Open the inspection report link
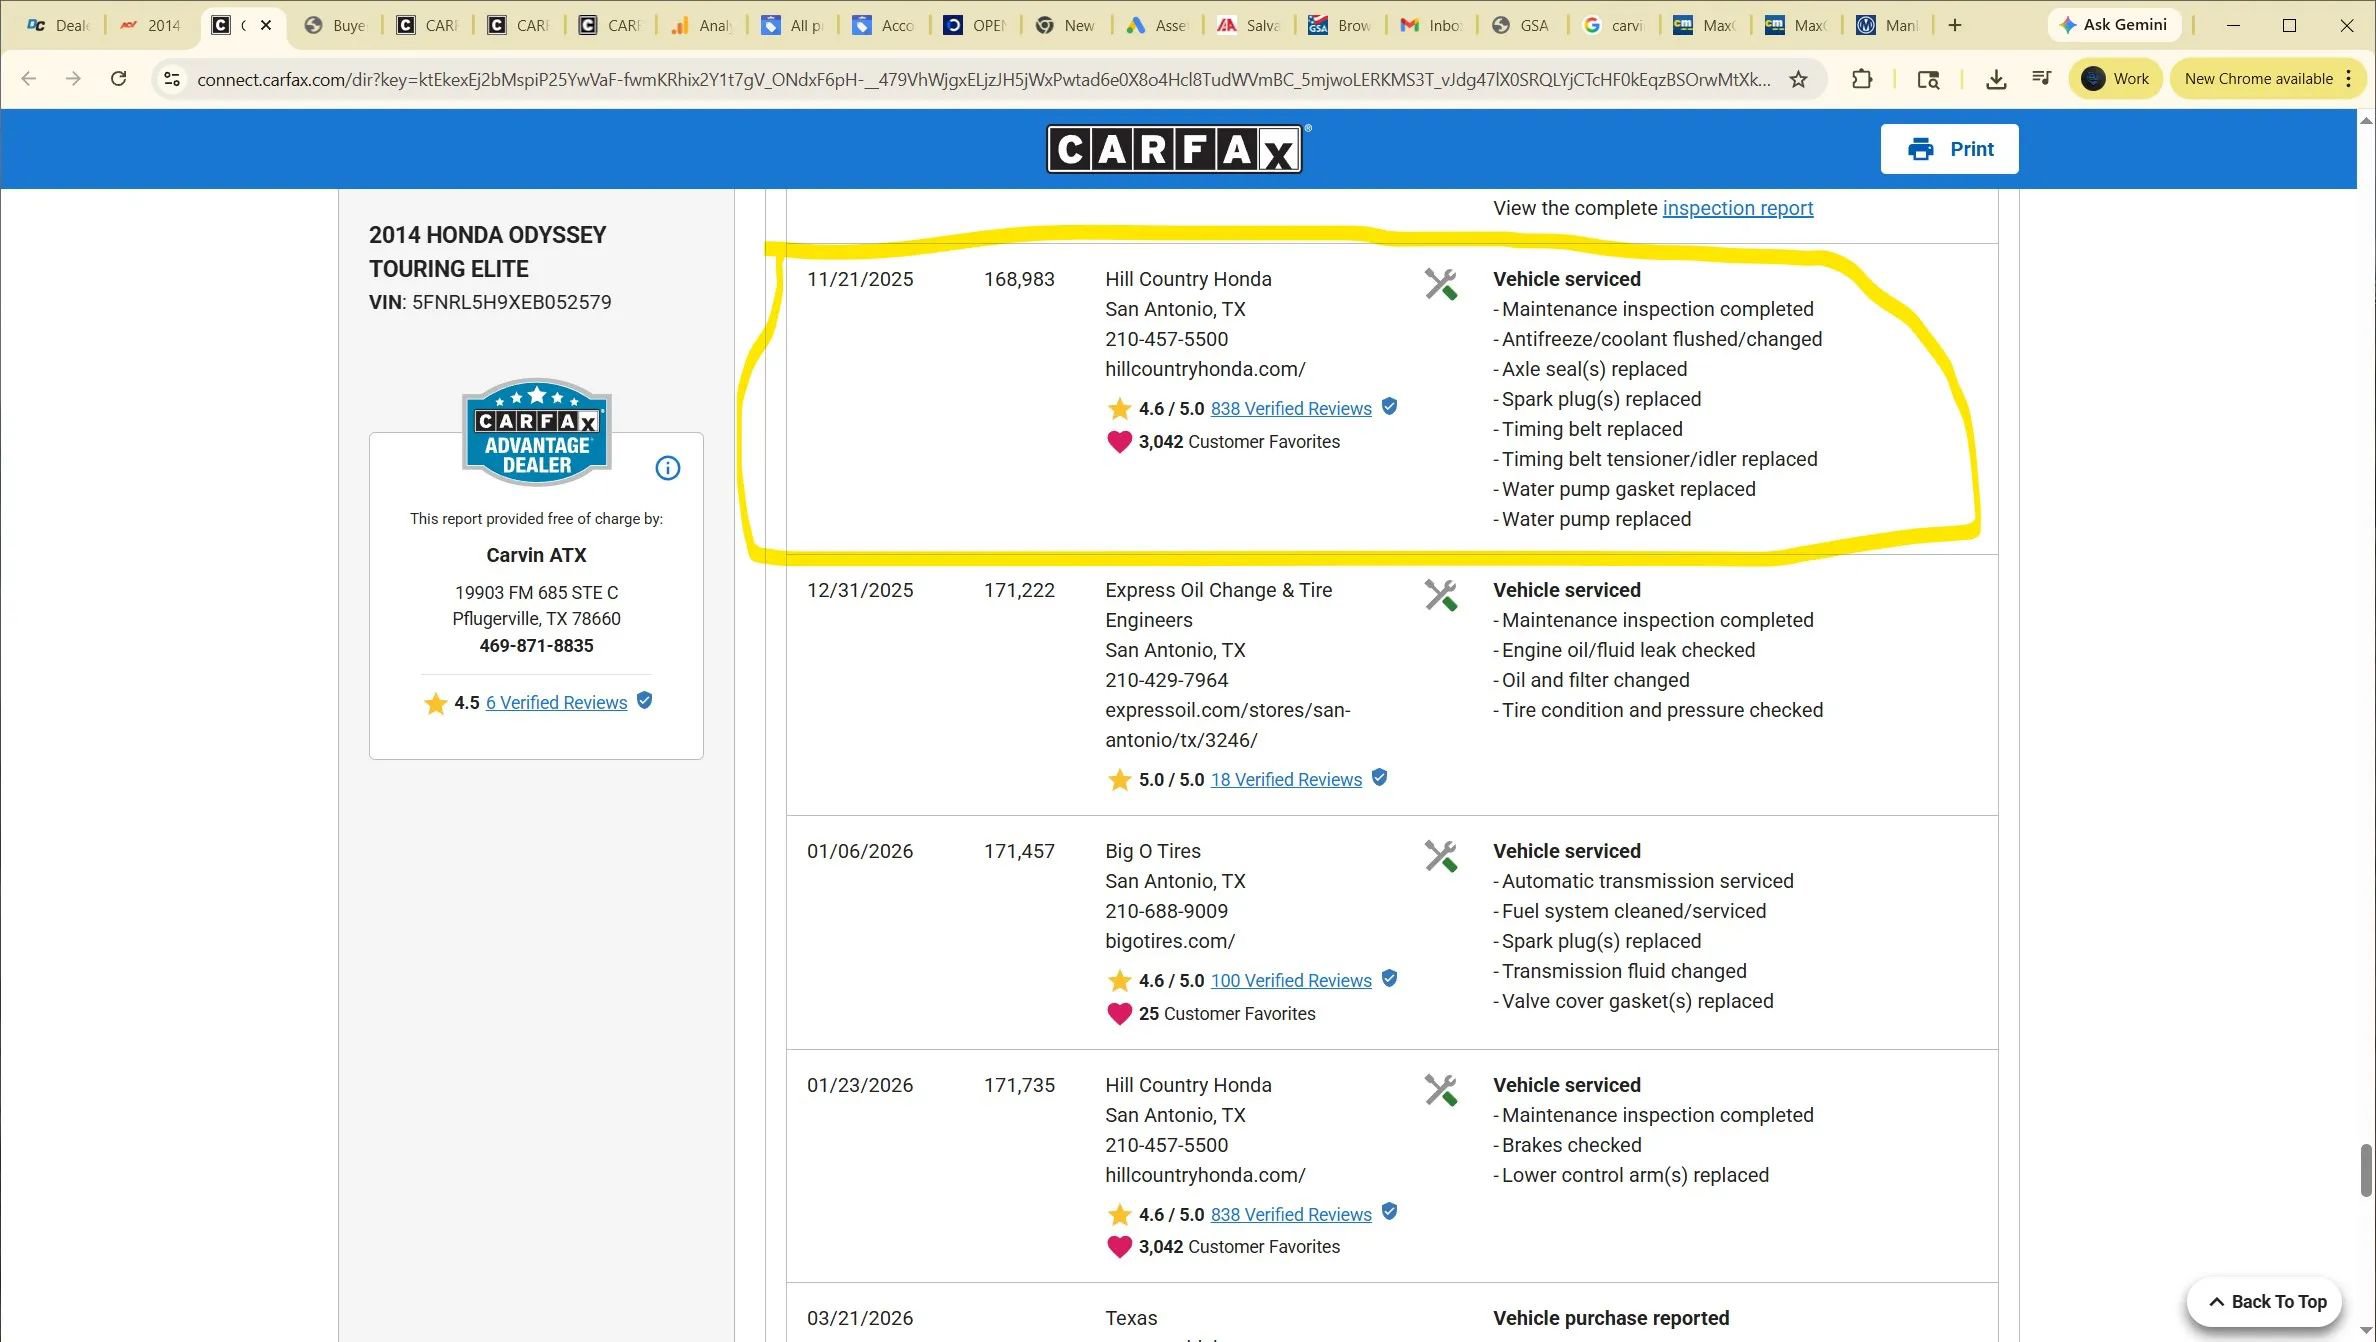The width and height of the screenshot is (2376, 1342). click(1737, 208)
